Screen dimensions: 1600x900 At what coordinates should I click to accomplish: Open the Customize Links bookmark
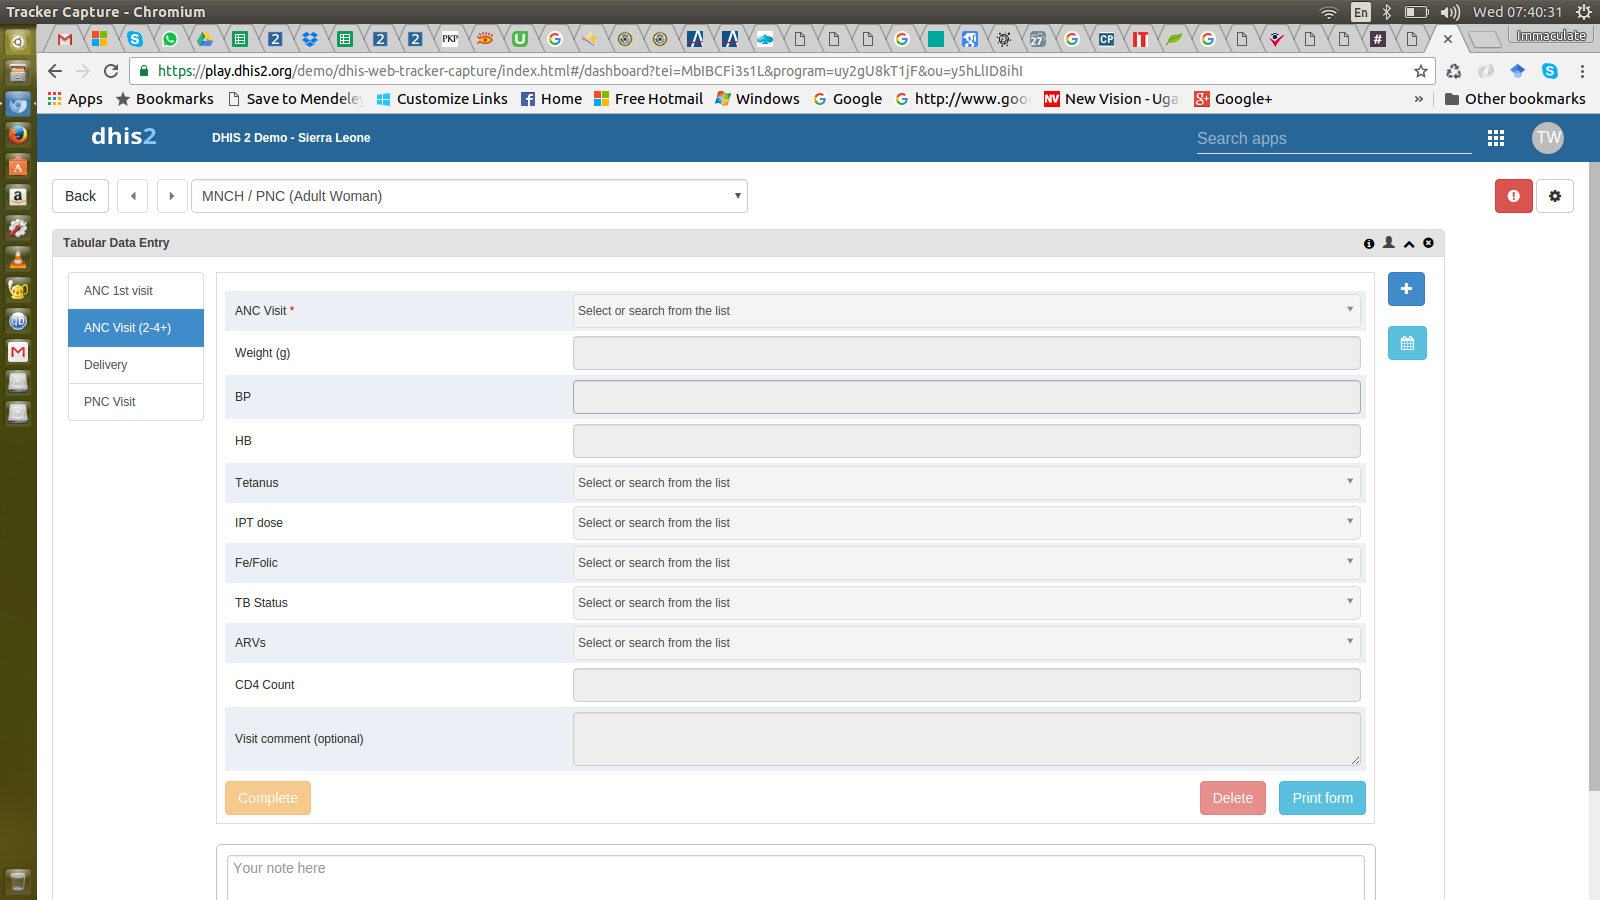[442, 99]
